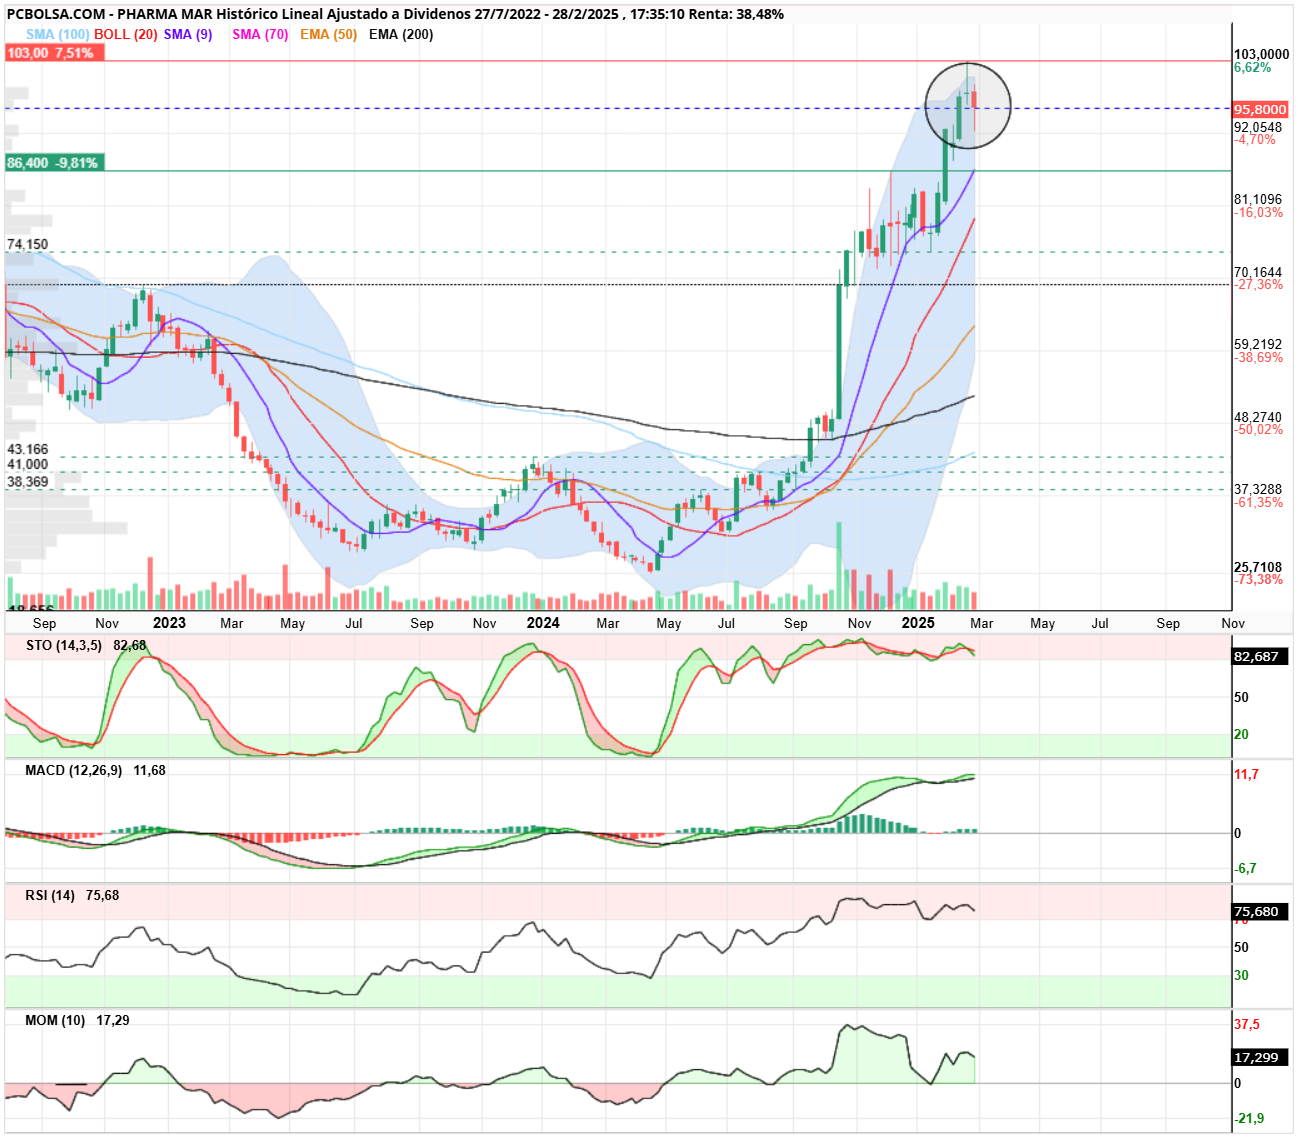The height and width of the screenshot is (1138, 1298).
Task: Click the 74,150 price level label
Action: (28, 244)
